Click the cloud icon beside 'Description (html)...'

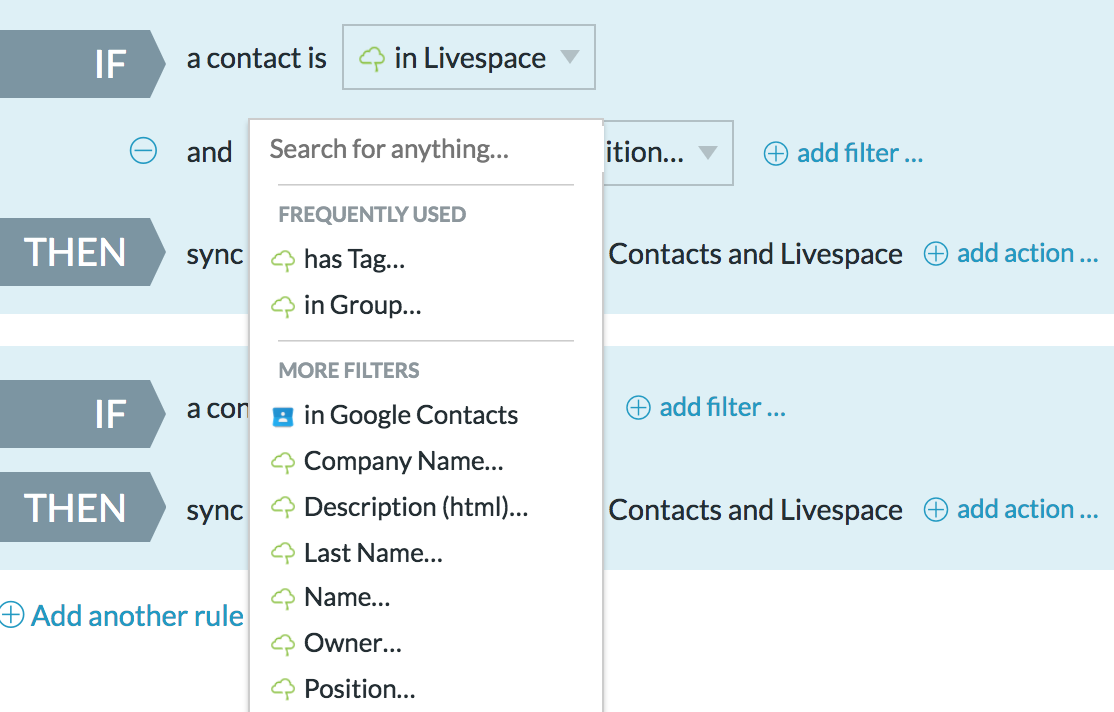coord(283,508)
